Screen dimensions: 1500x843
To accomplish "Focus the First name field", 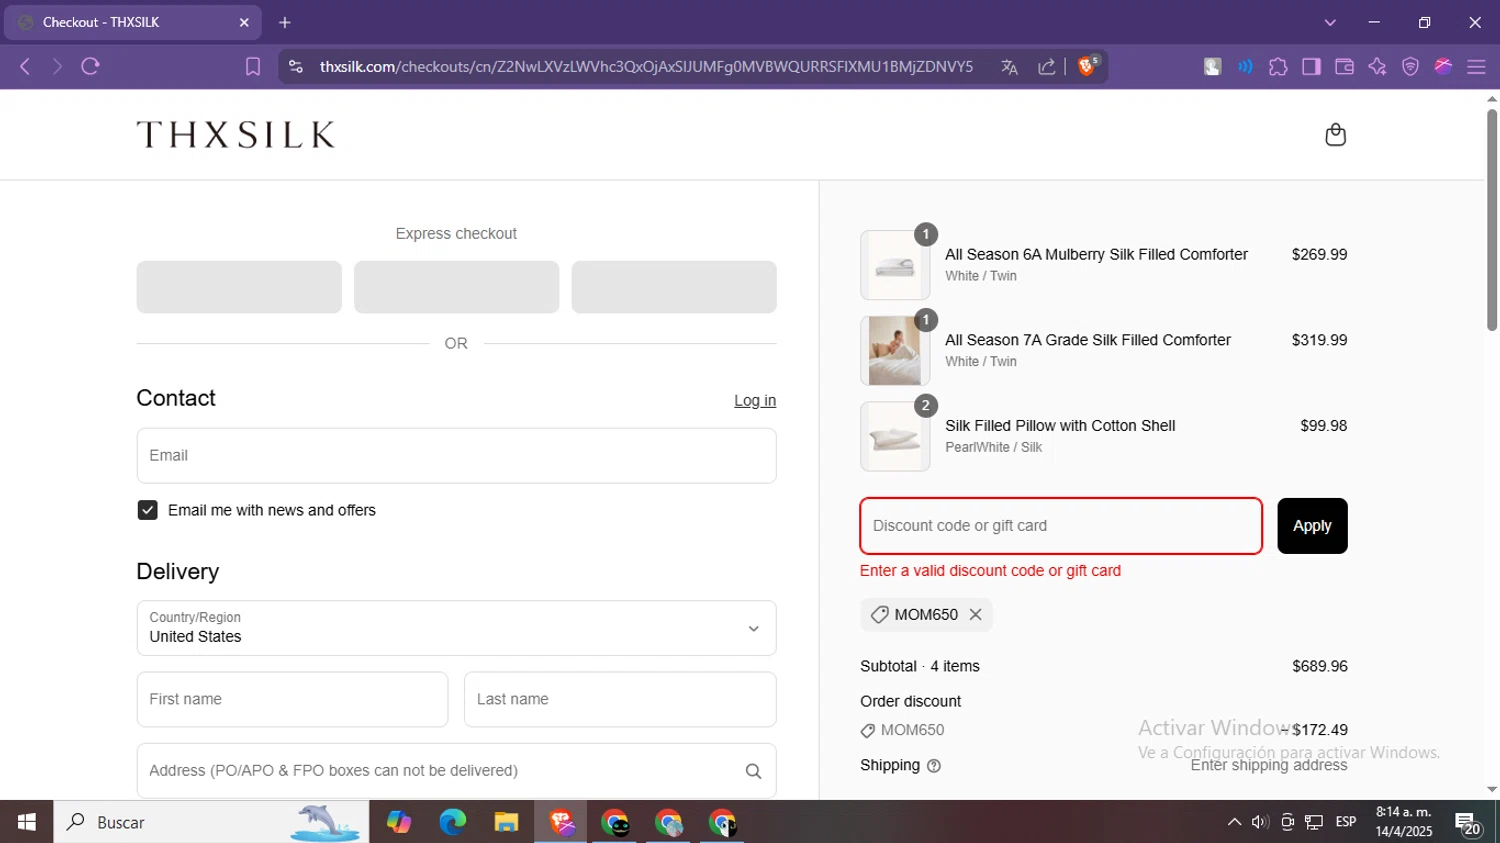I will [x=292, y=699].
